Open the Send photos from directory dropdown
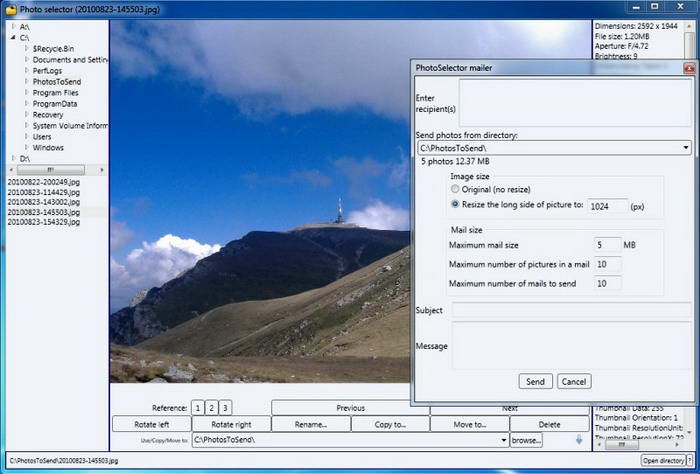Viewport: 700px width, 474px height. click(686, 148)
